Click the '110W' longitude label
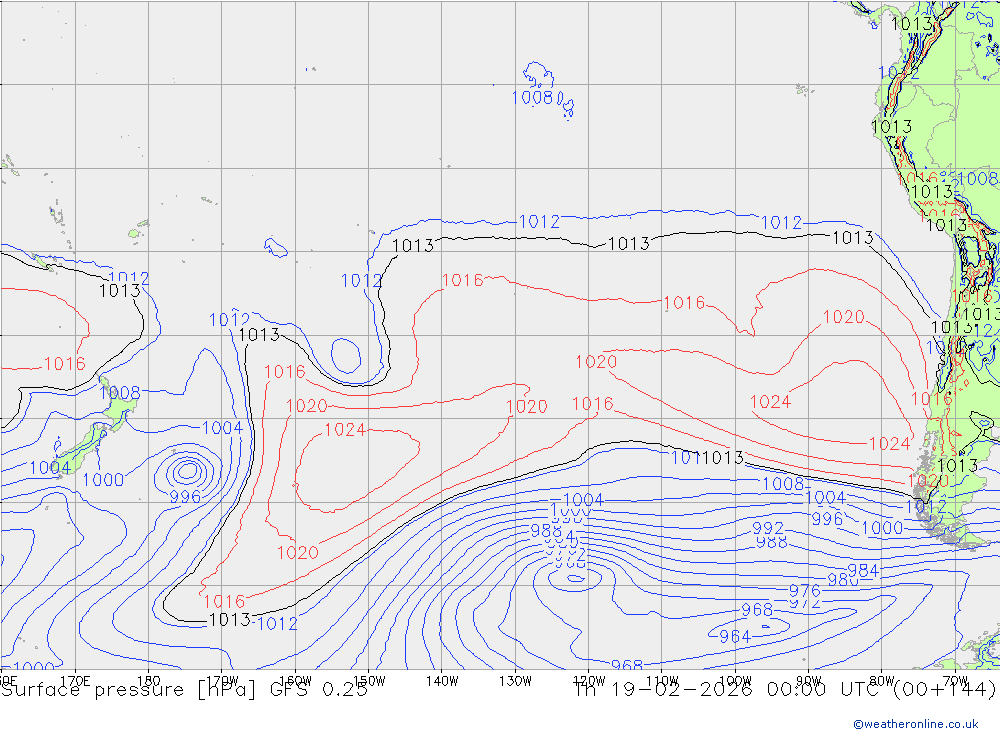 pyautogui.click(x=662, y=681)
